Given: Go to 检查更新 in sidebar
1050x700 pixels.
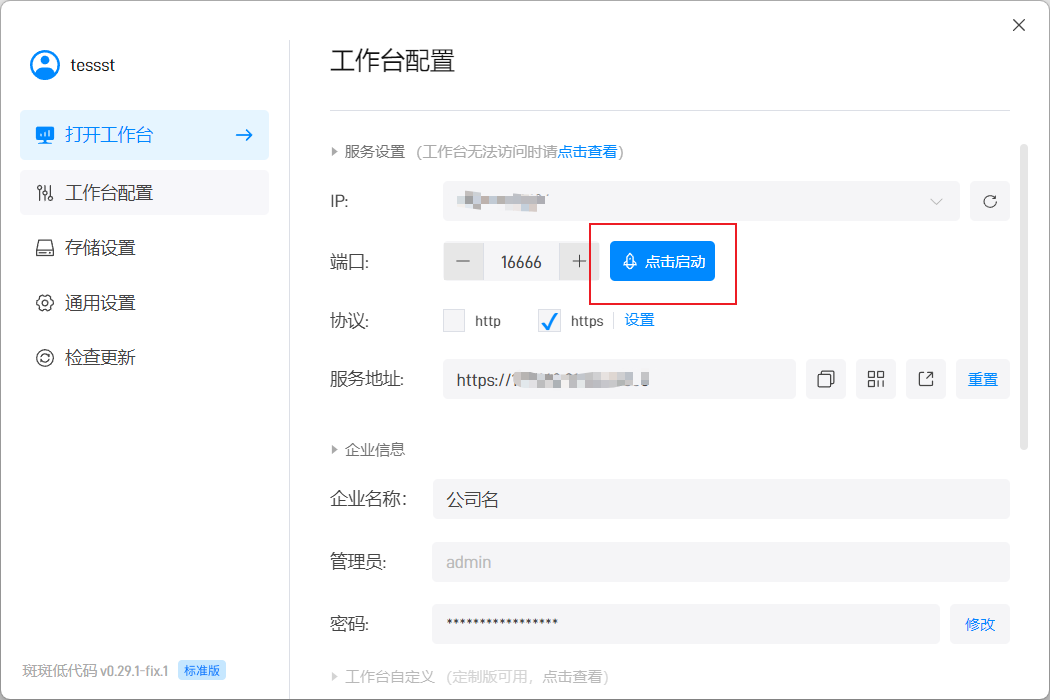Looking at the screenshot, I should tap(100, 358).
